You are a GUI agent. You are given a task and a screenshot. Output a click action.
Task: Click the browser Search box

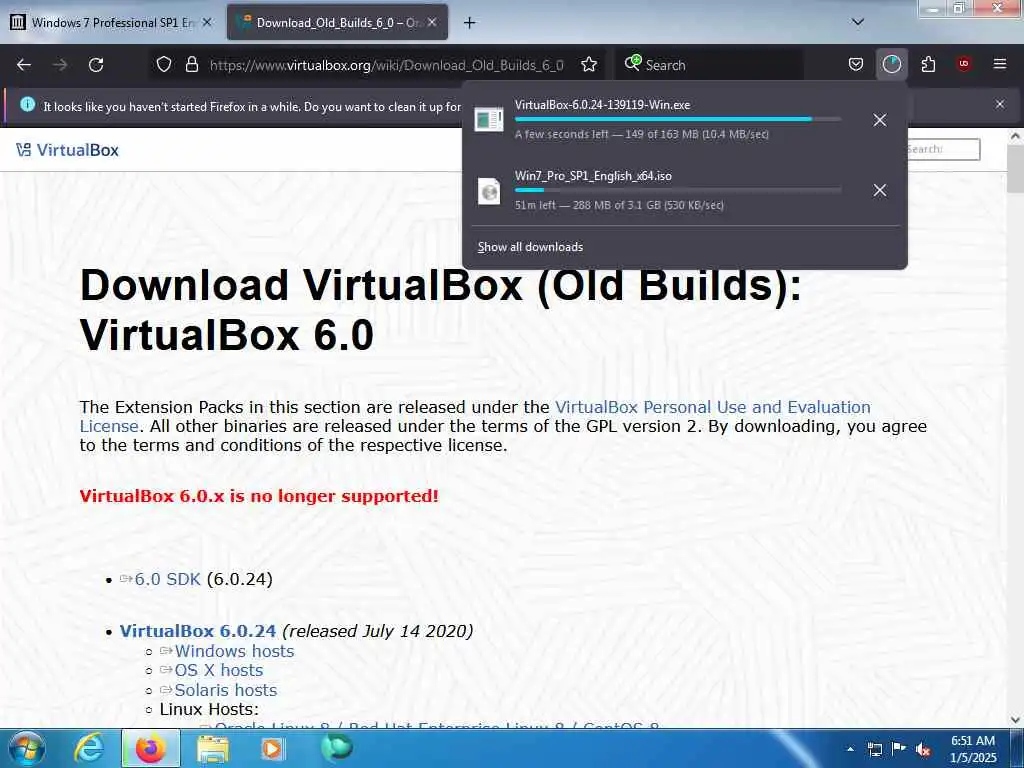709,65
